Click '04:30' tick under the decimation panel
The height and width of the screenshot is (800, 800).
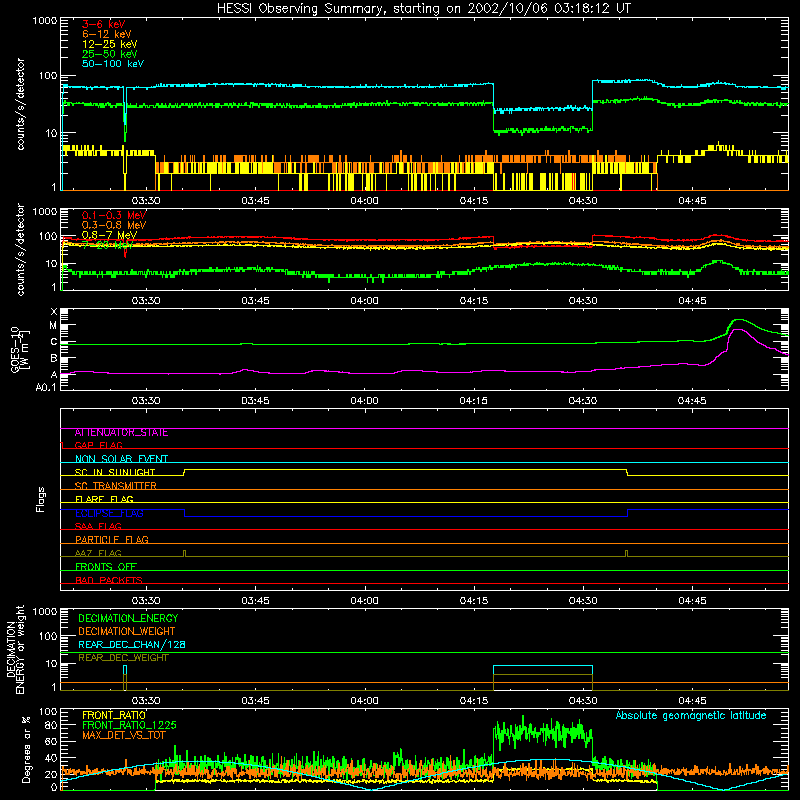point(583,701)
